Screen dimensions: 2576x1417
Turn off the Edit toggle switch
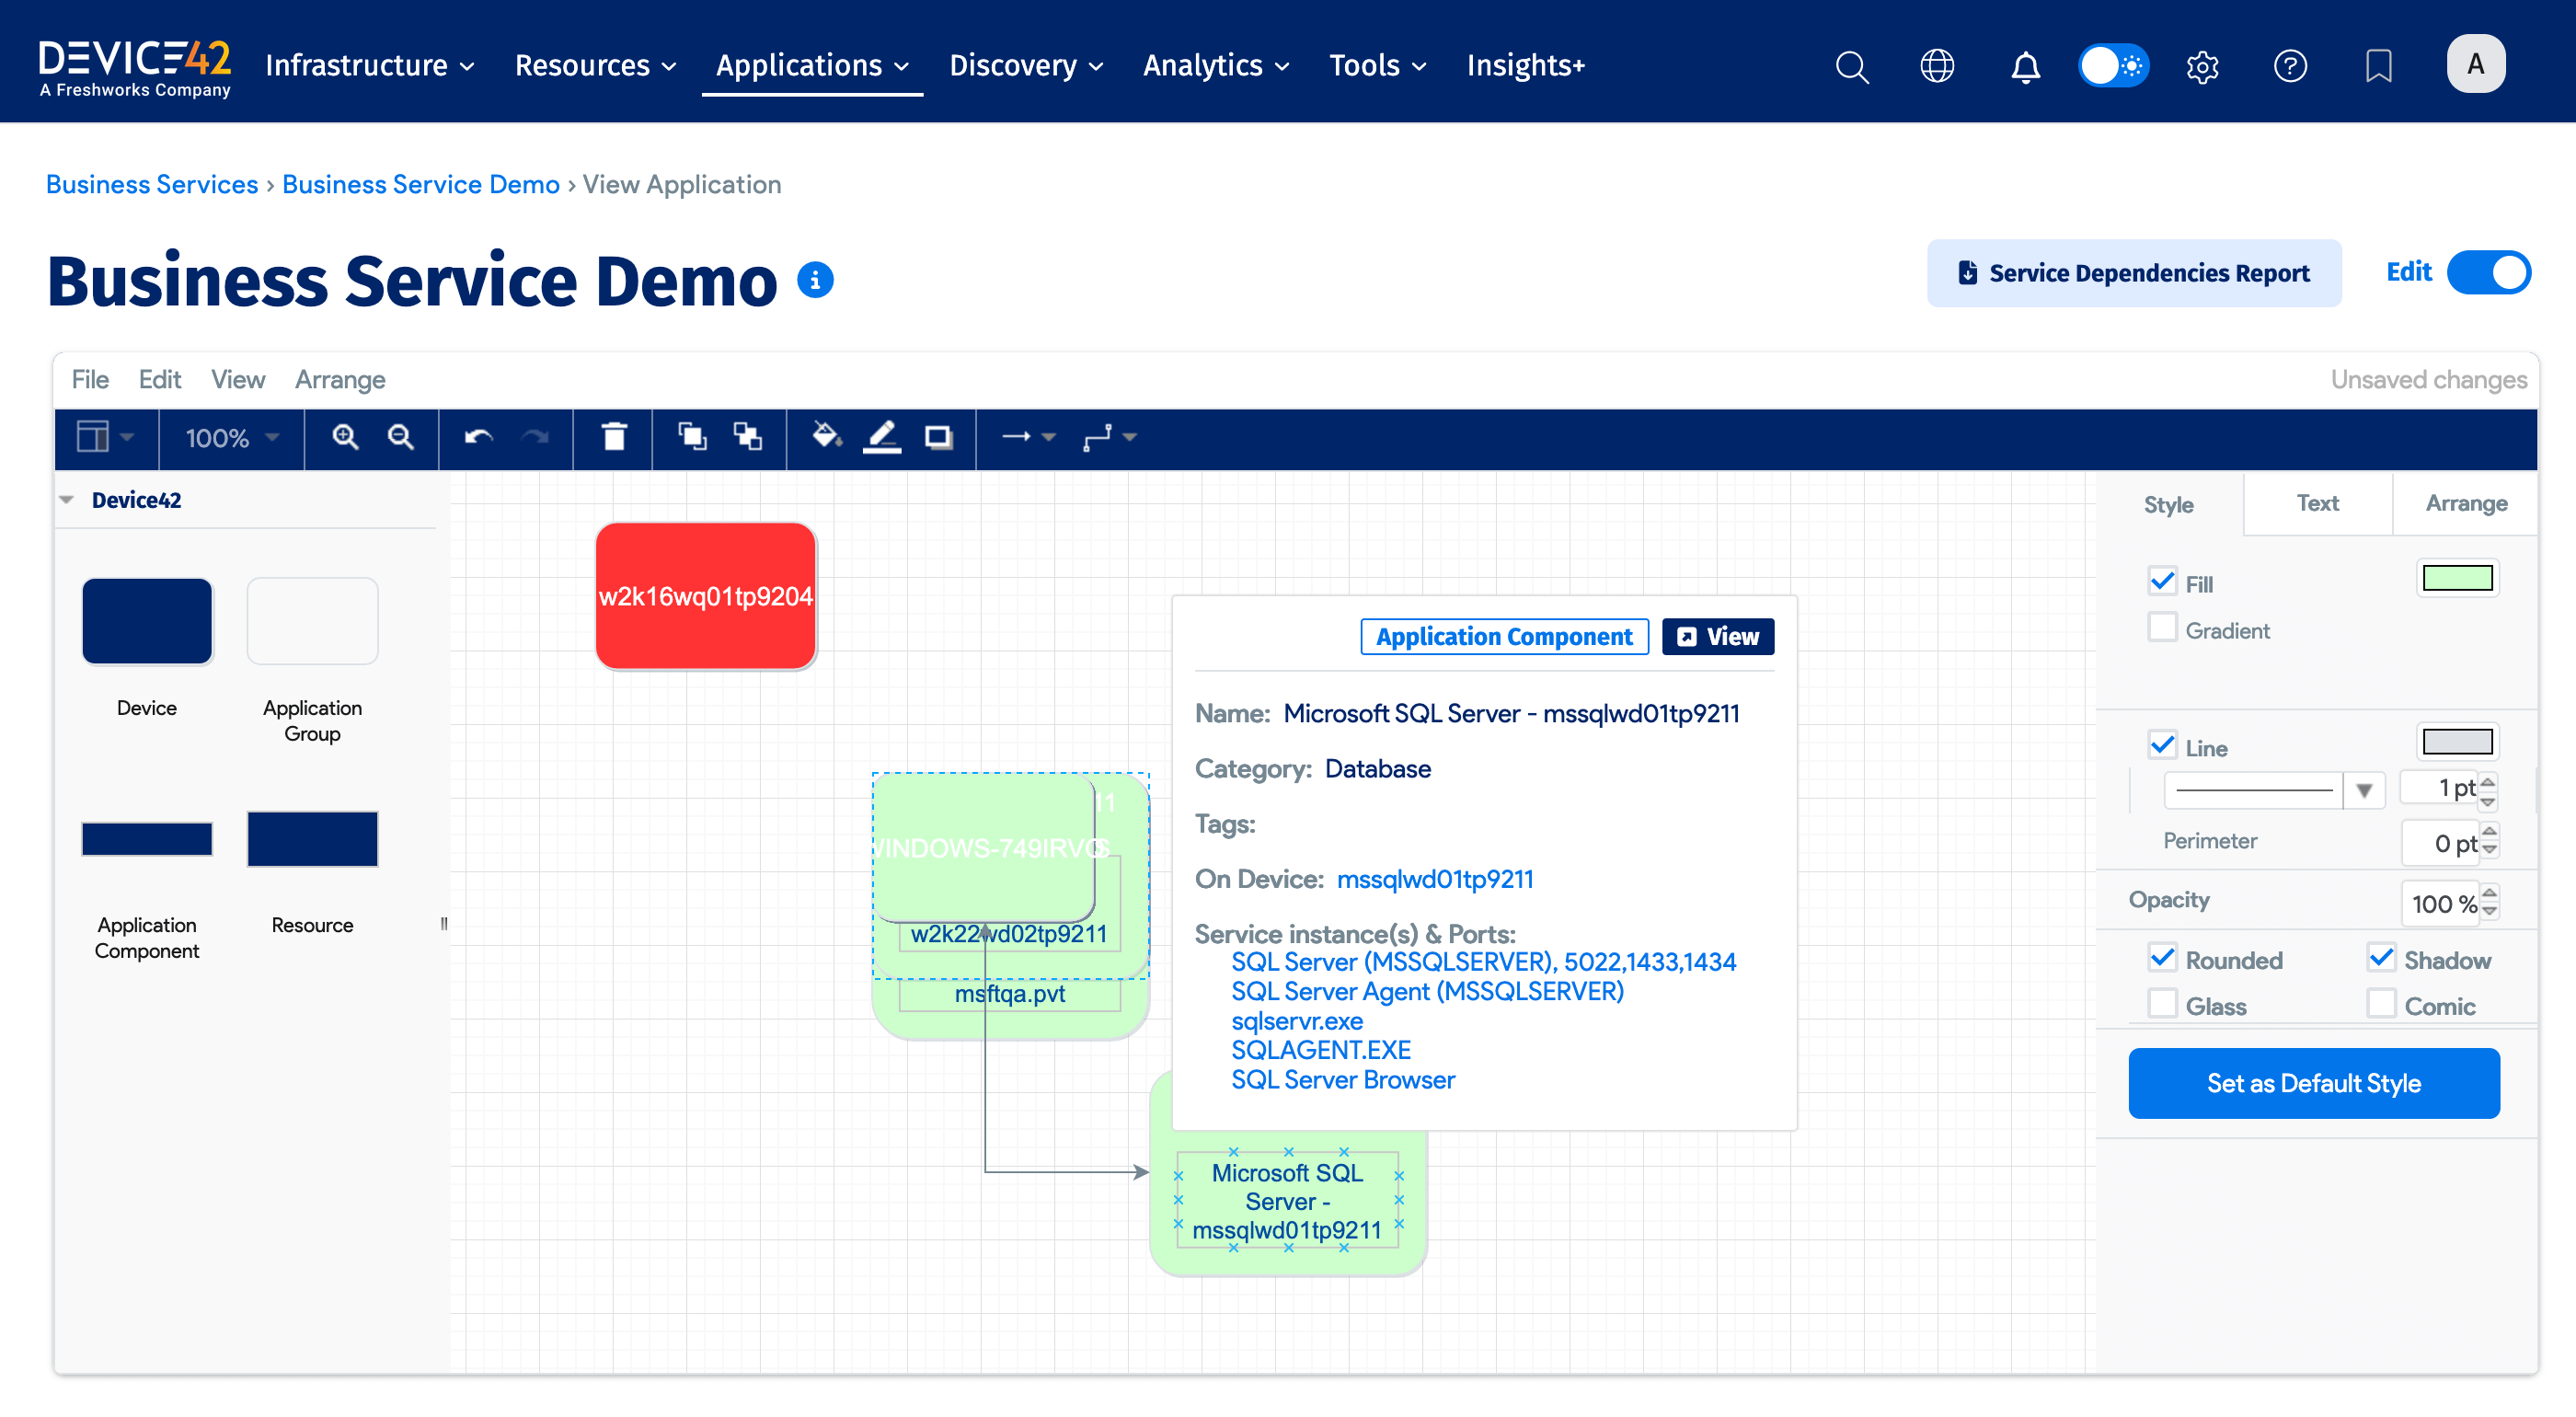point(2488,273)
